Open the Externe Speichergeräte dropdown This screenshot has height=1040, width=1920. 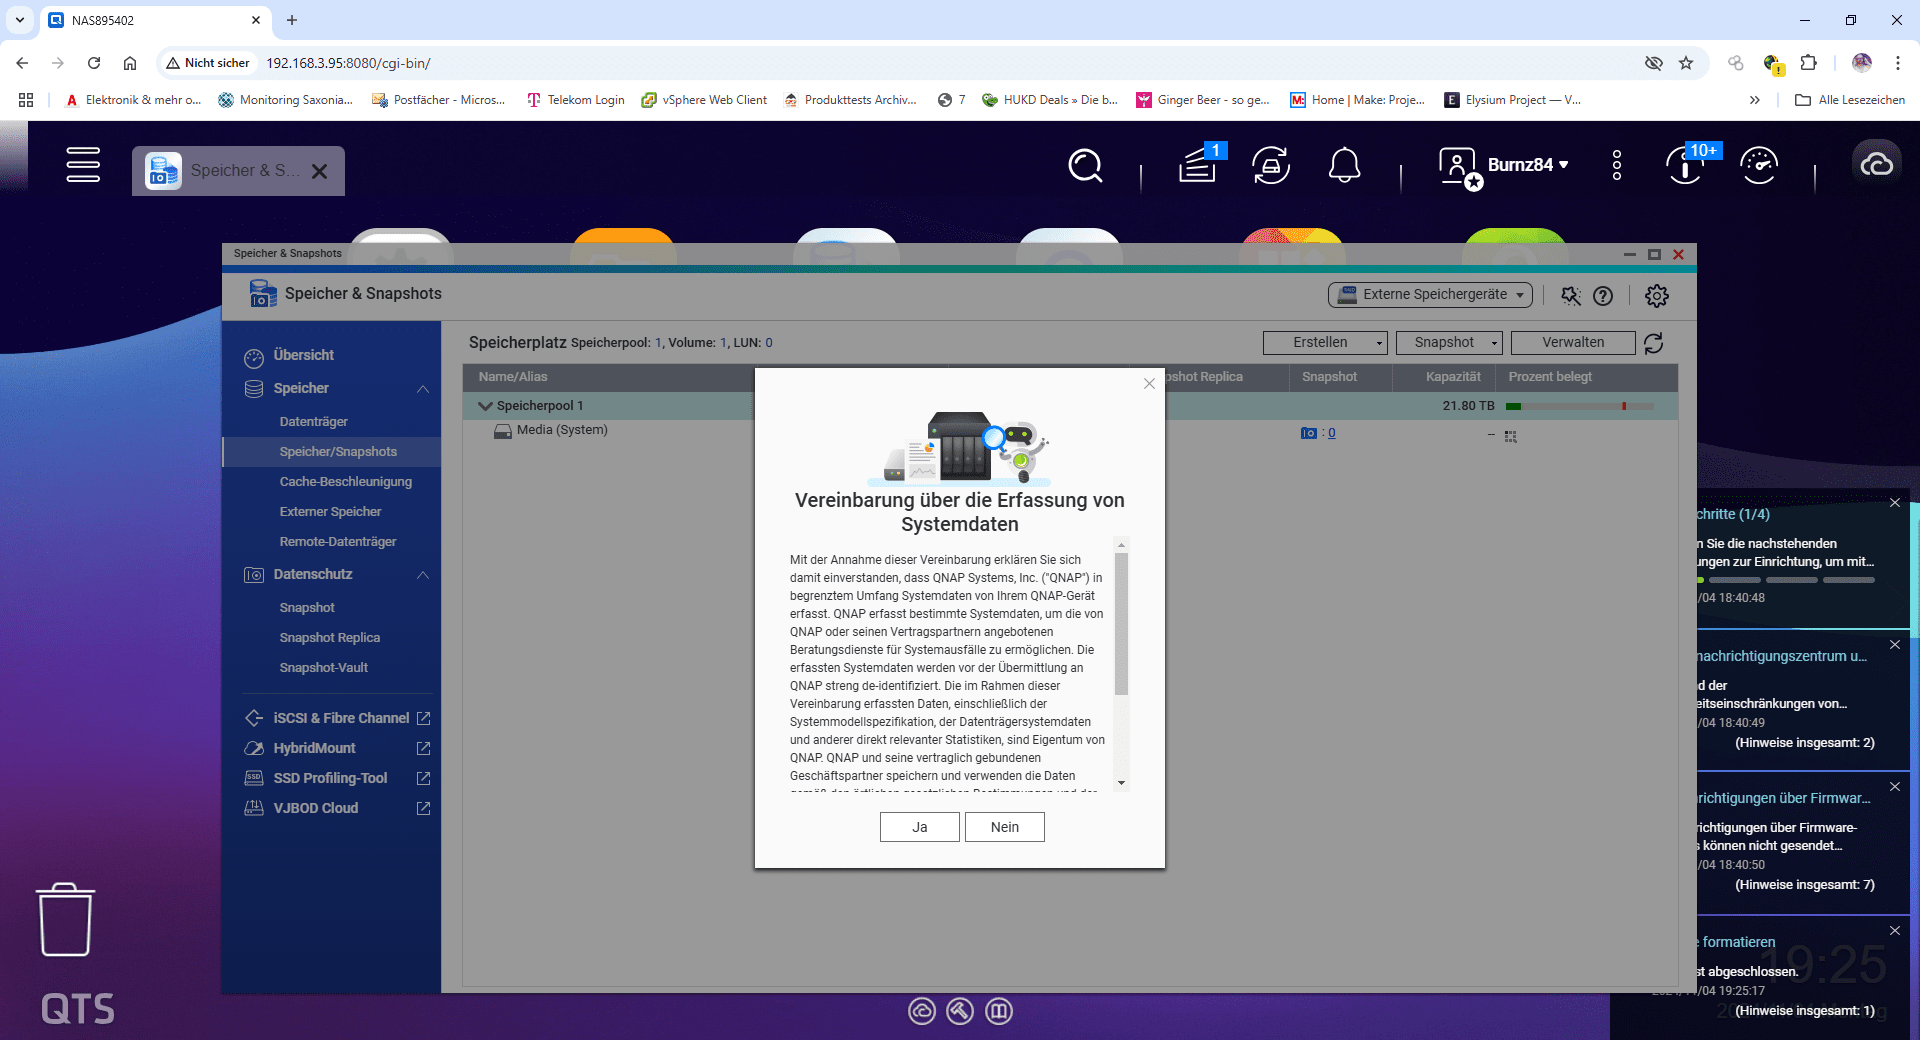1430,294
